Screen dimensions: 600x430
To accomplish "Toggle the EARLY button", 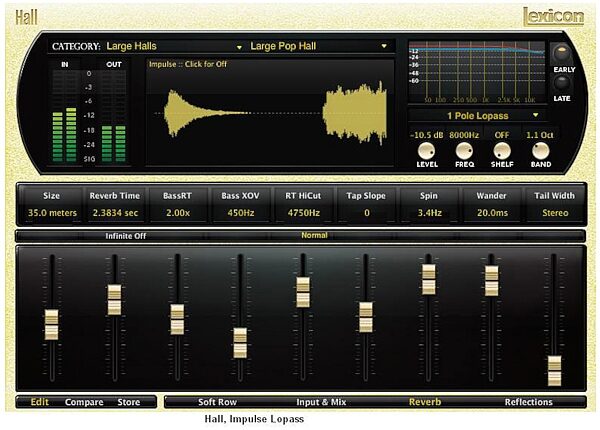I will click(x=561, y=53).
